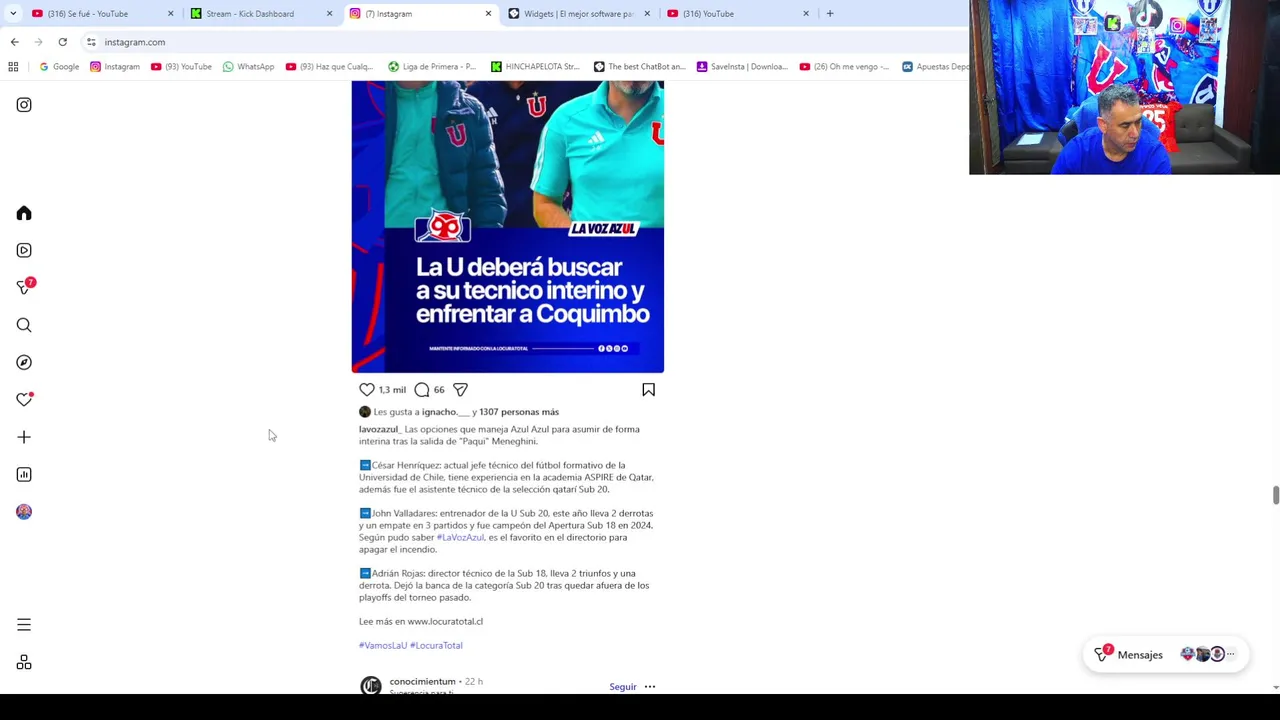Open the Mensajes floating panel
Screen dimensions: 1280x720
[x=1166, y=654]
